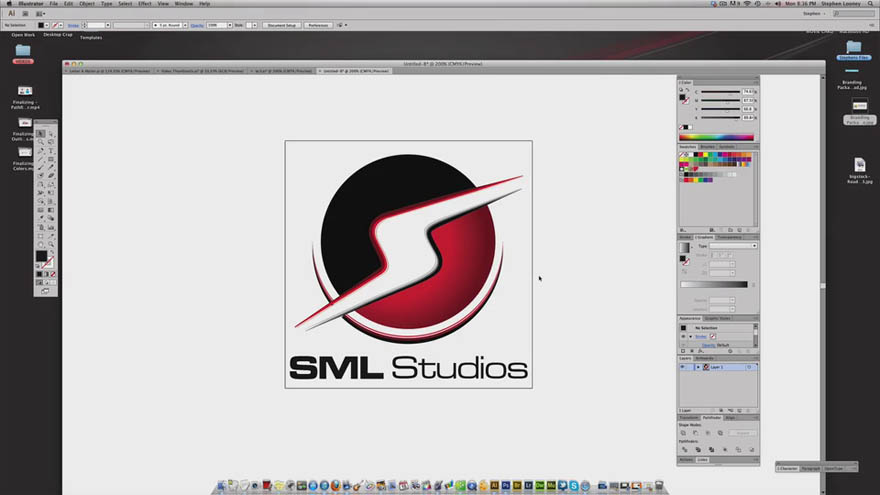Select the Artboard tool
Viewport: 880px width, 495px height.
click(41, 235)
